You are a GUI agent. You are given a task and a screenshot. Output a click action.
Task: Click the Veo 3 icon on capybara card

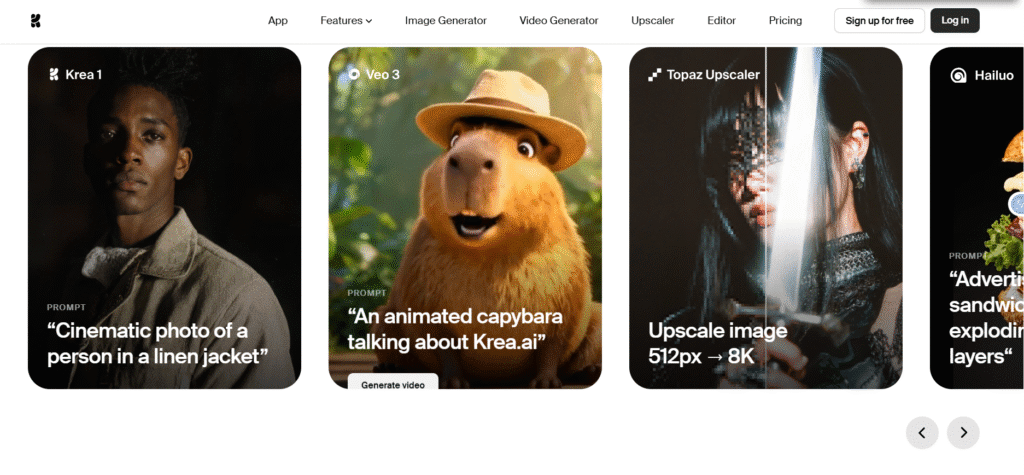354,74
